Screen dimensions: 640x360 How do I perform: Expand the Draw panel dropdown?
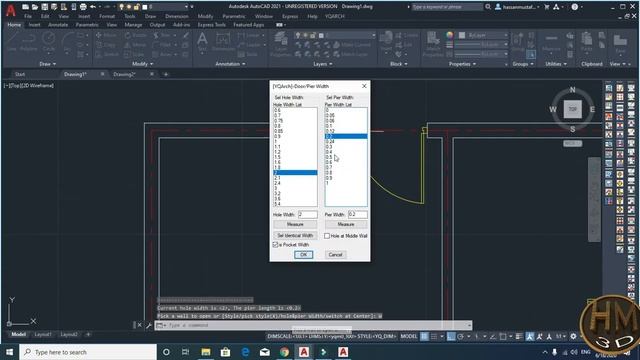[48, 64]
